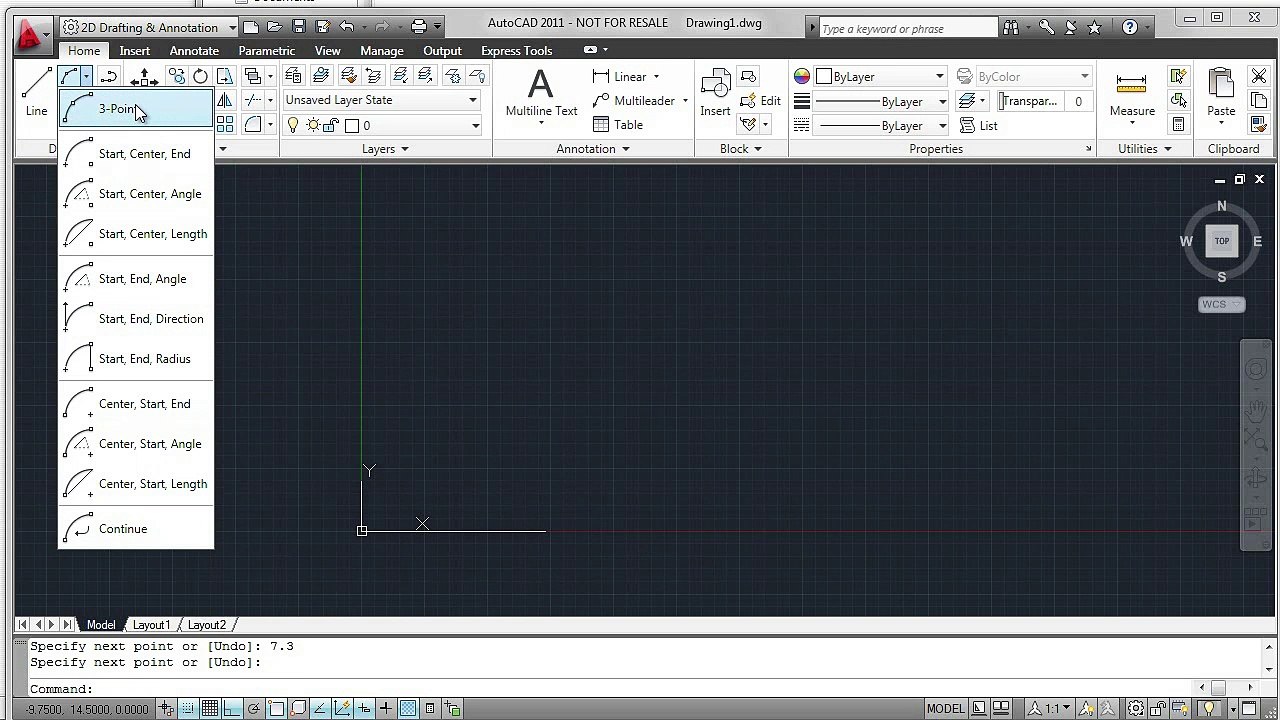Image resolution: width=1280 pixels, height=720 pixels.
Task: Open the 2D Drafting & Annotation workspace dropdown
Action: click(x=148, y=27)
